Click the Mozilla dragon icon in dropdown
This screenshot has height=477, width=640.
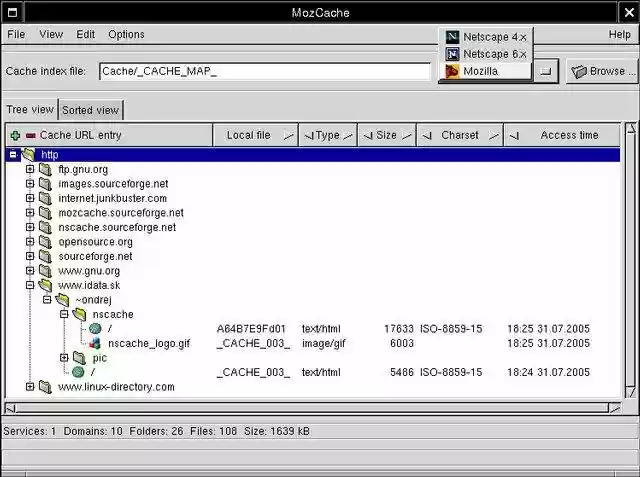(x=452, y=71)
